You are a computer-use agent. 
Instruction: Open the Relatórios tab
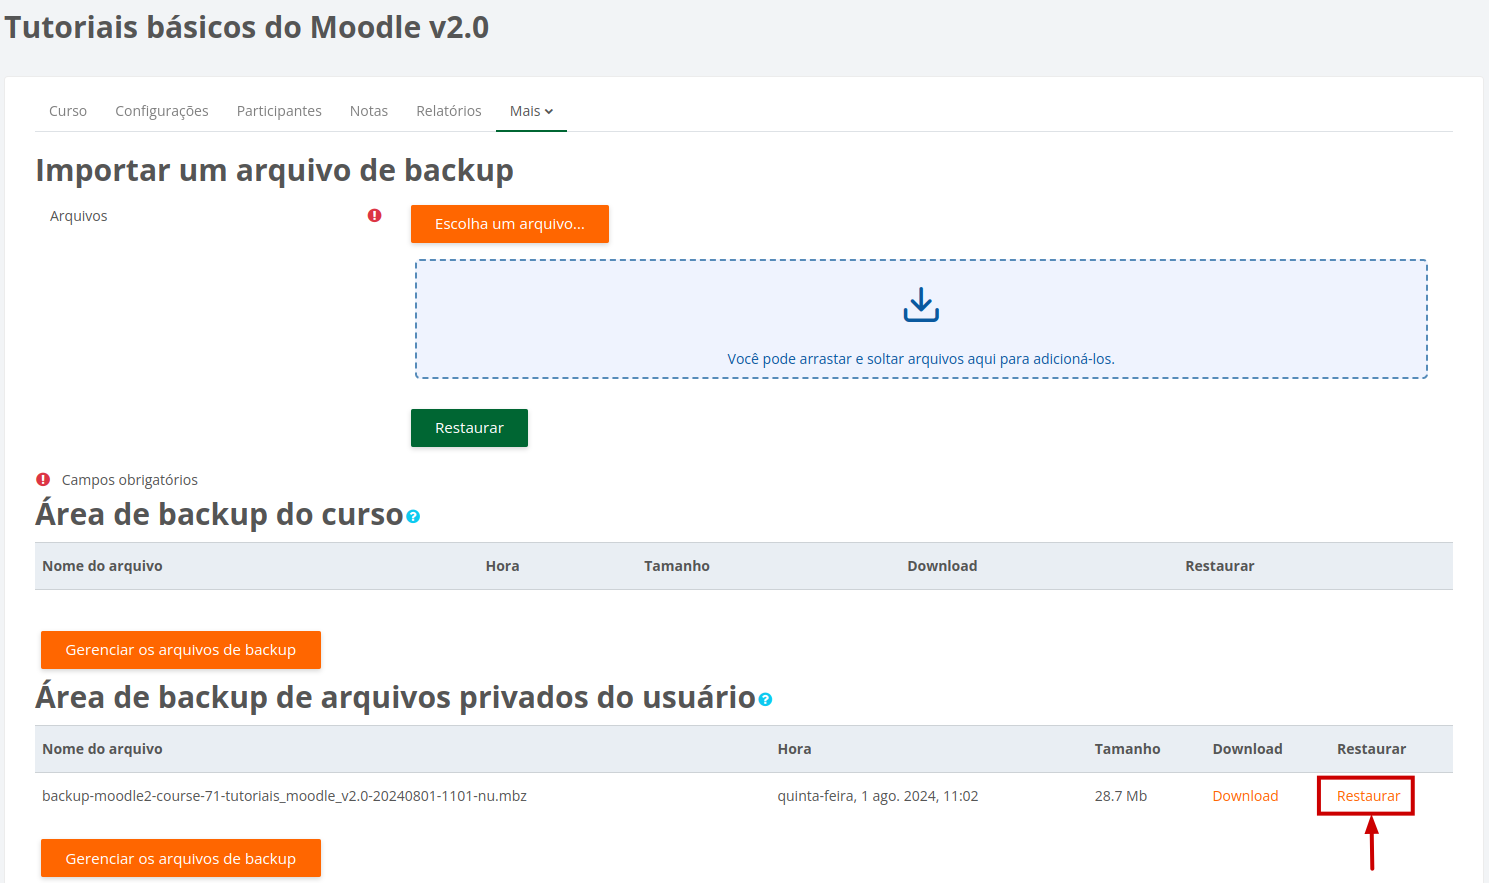tap(448, 110)
